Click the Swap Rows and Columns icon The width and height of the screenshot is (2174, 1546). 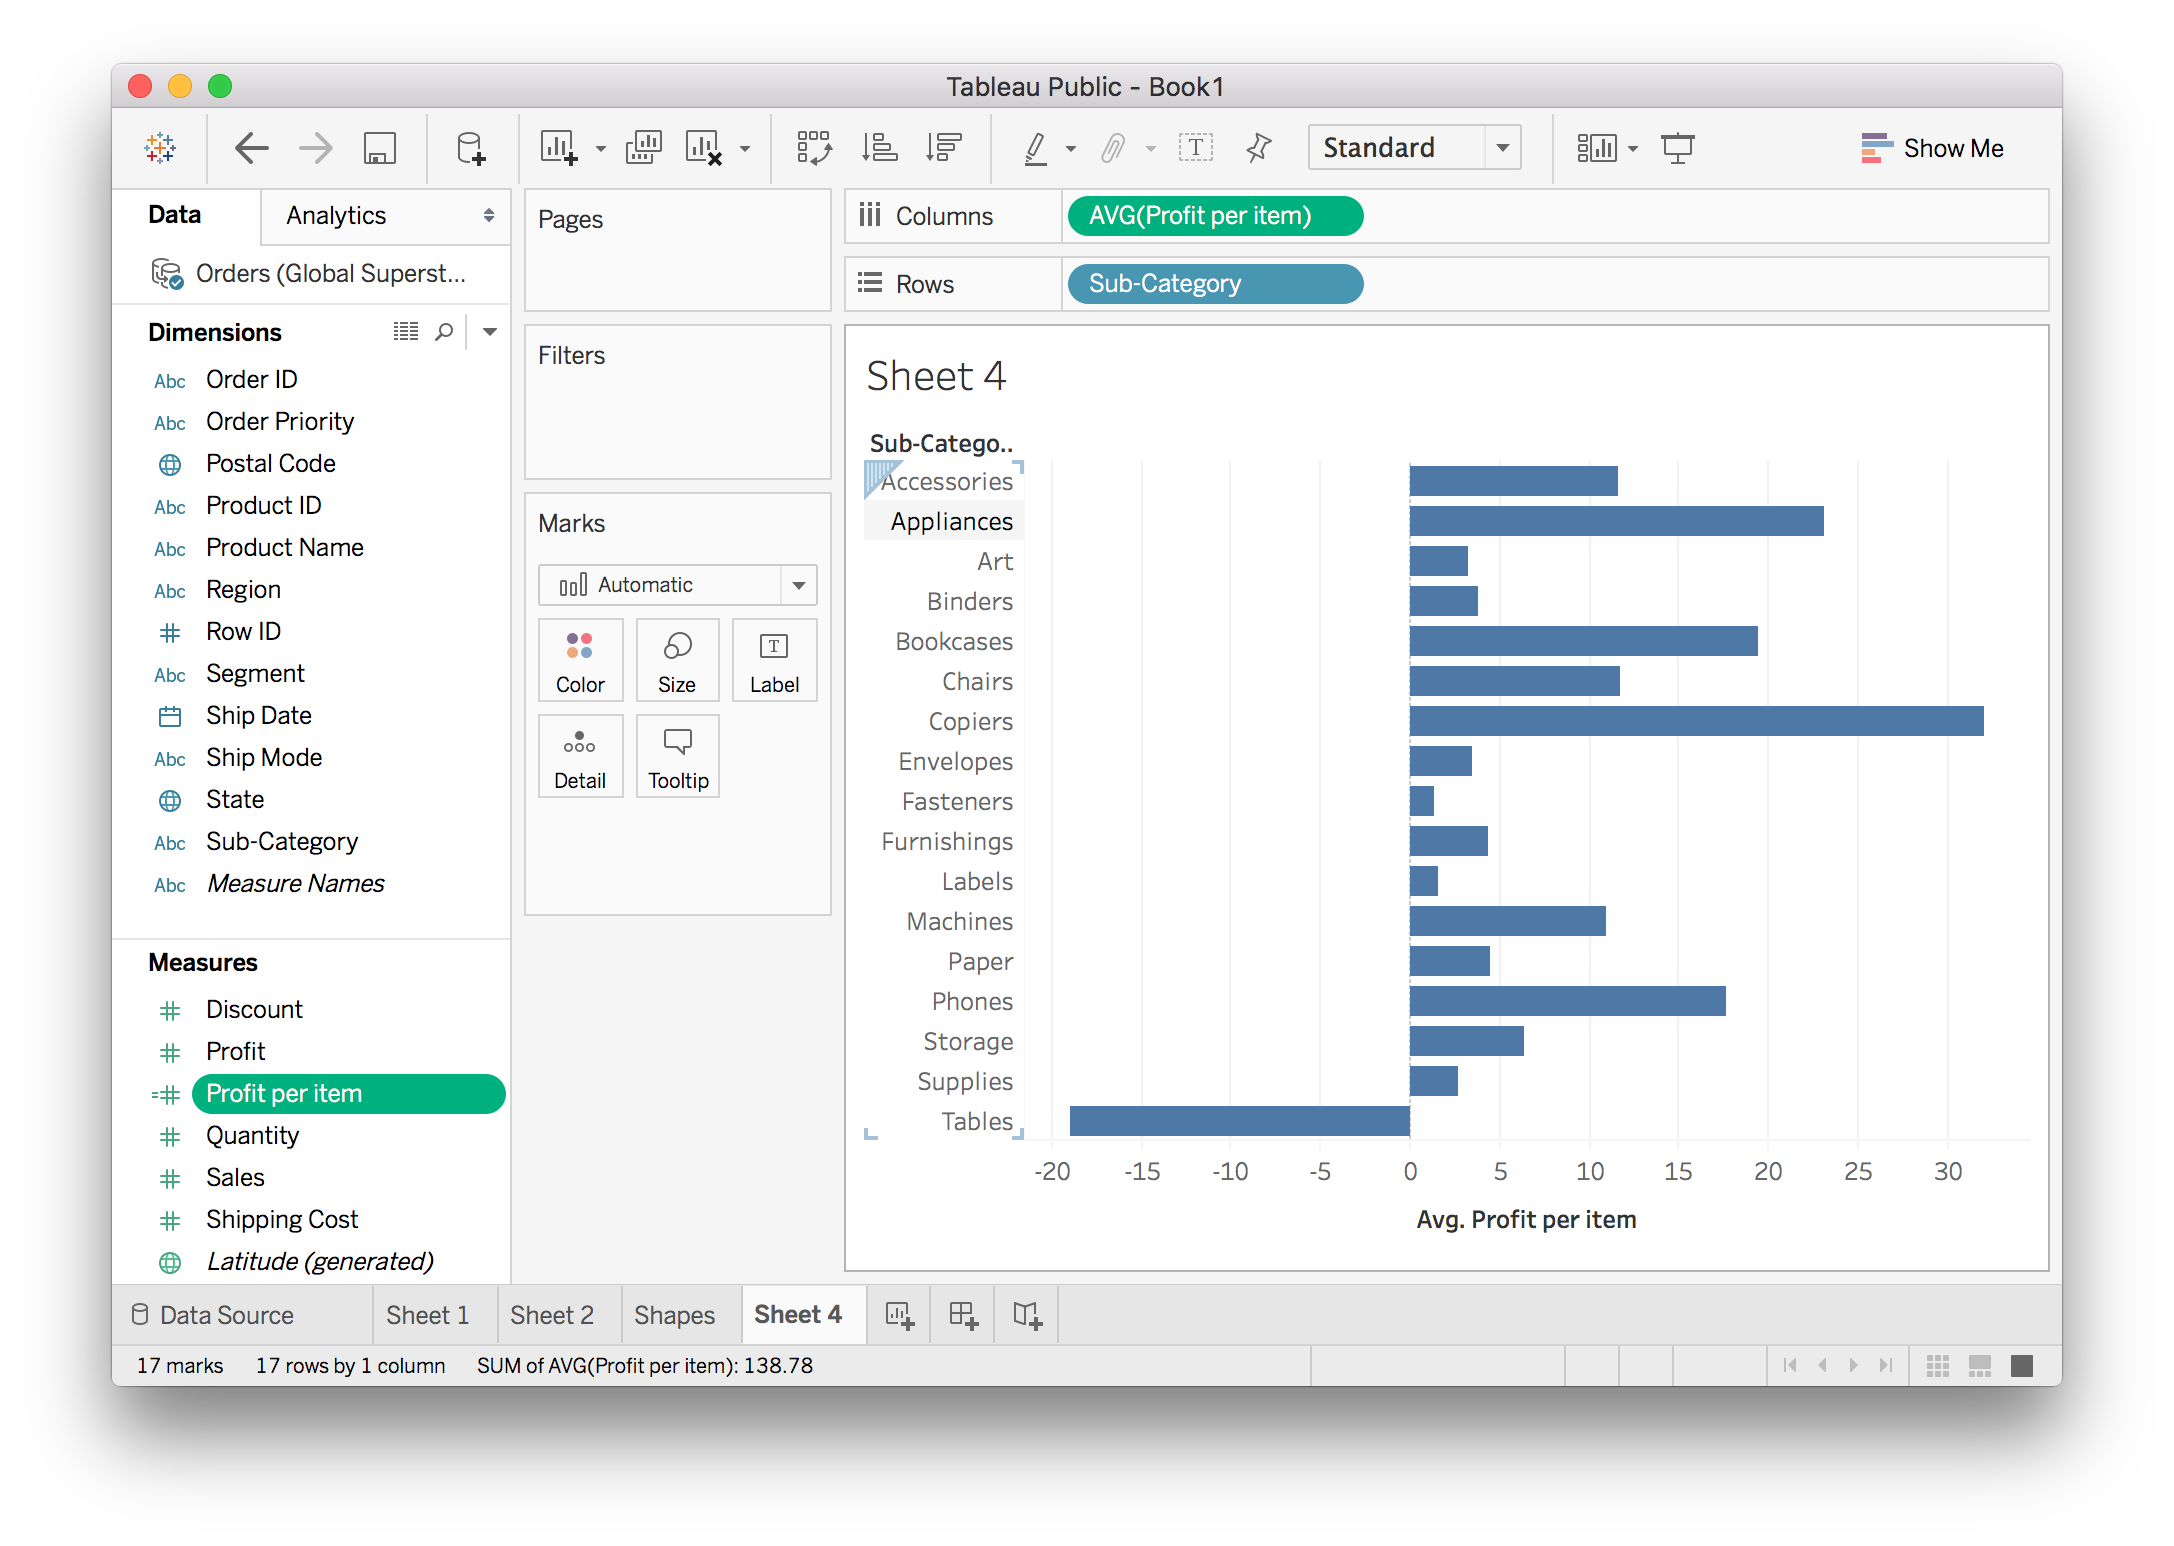(x=814, y=148)
